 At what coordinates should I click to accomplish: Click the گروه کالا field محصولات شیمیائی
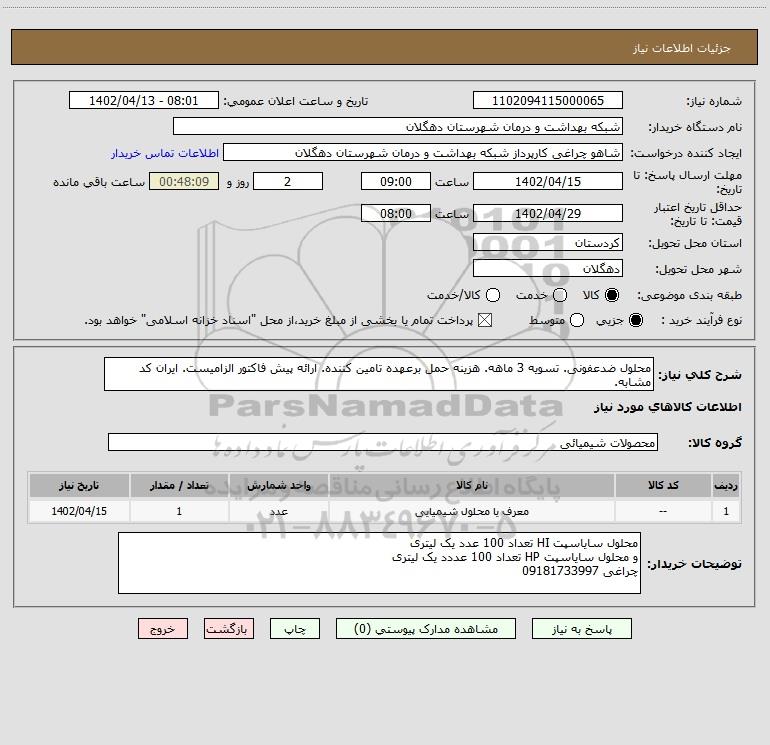tap(383, 442)
